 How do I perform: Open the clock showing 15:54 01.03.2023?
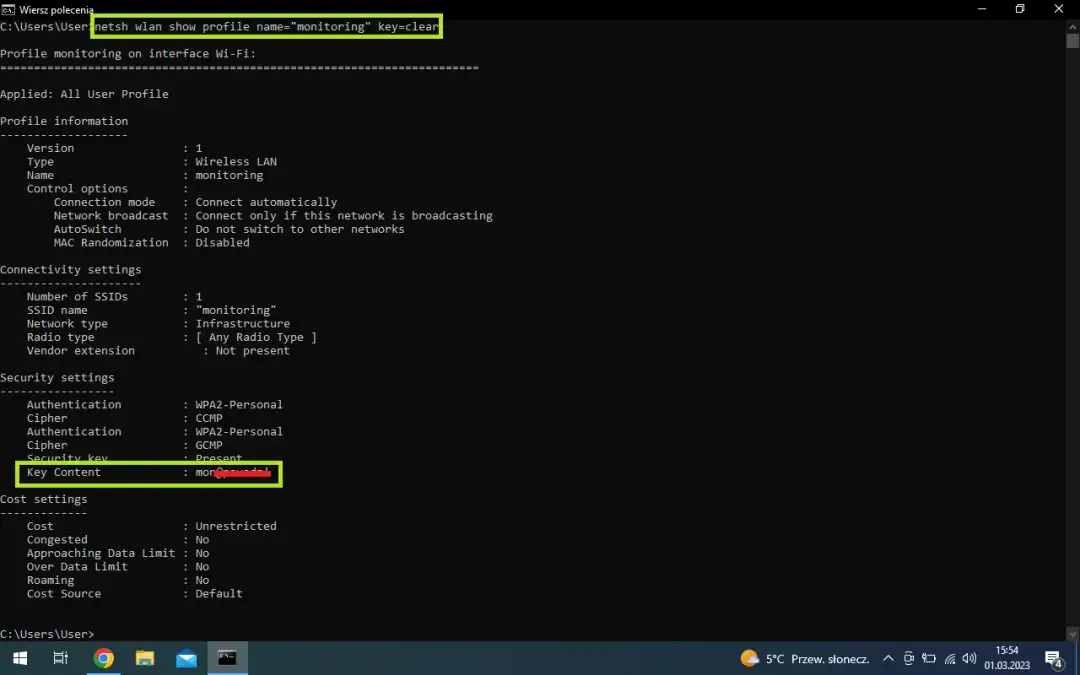pyautogui.click(x=1007, y=658)
